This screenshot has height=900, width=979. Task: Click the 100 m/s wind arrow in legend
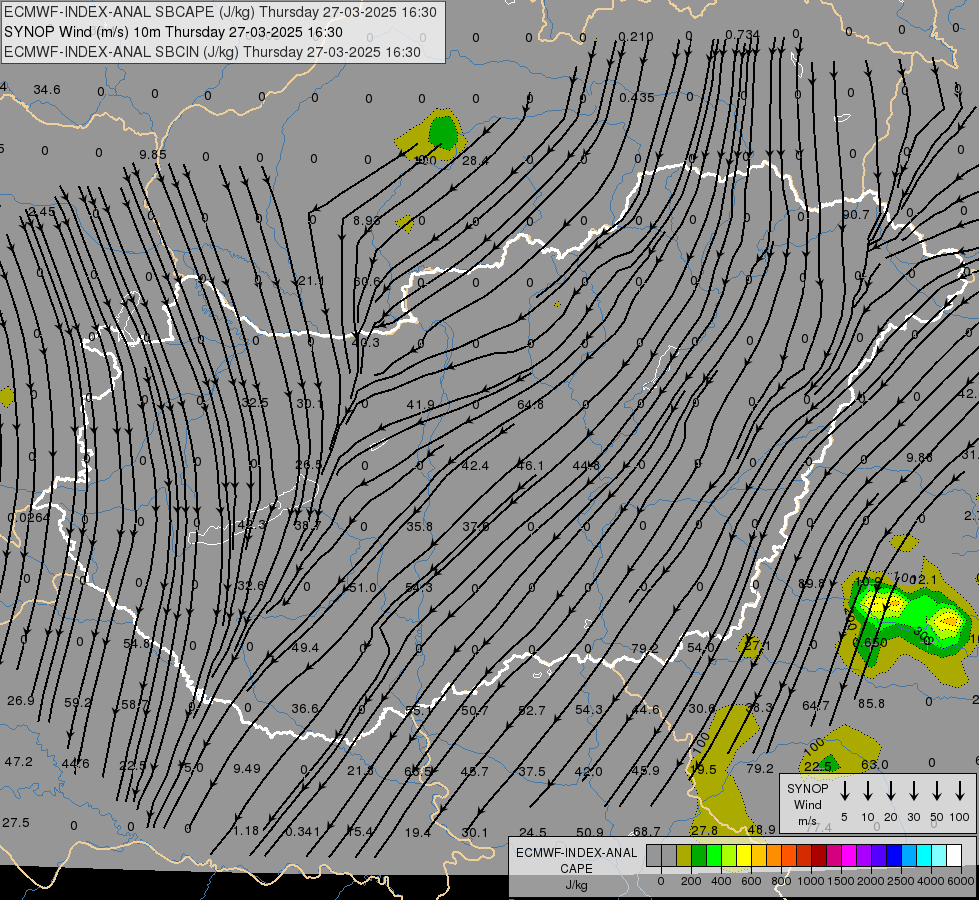[960, 791]
